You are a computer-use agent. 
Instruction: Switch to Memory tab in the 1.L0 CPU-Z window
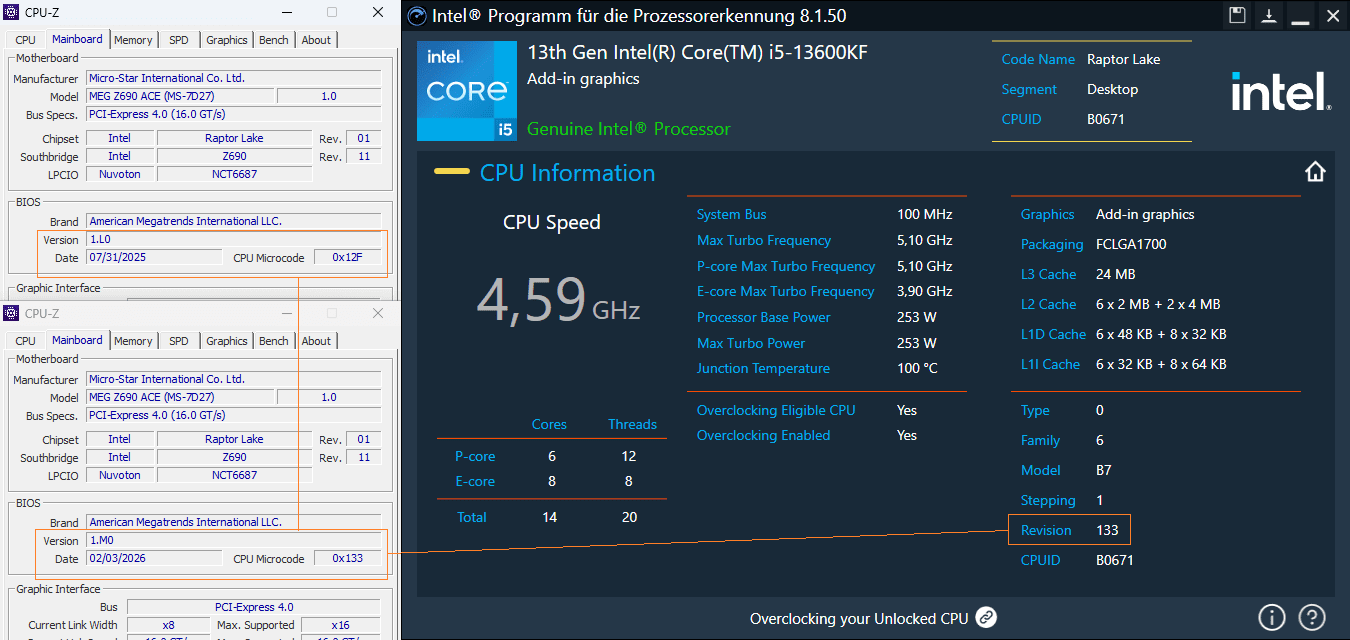pos(133,40)
